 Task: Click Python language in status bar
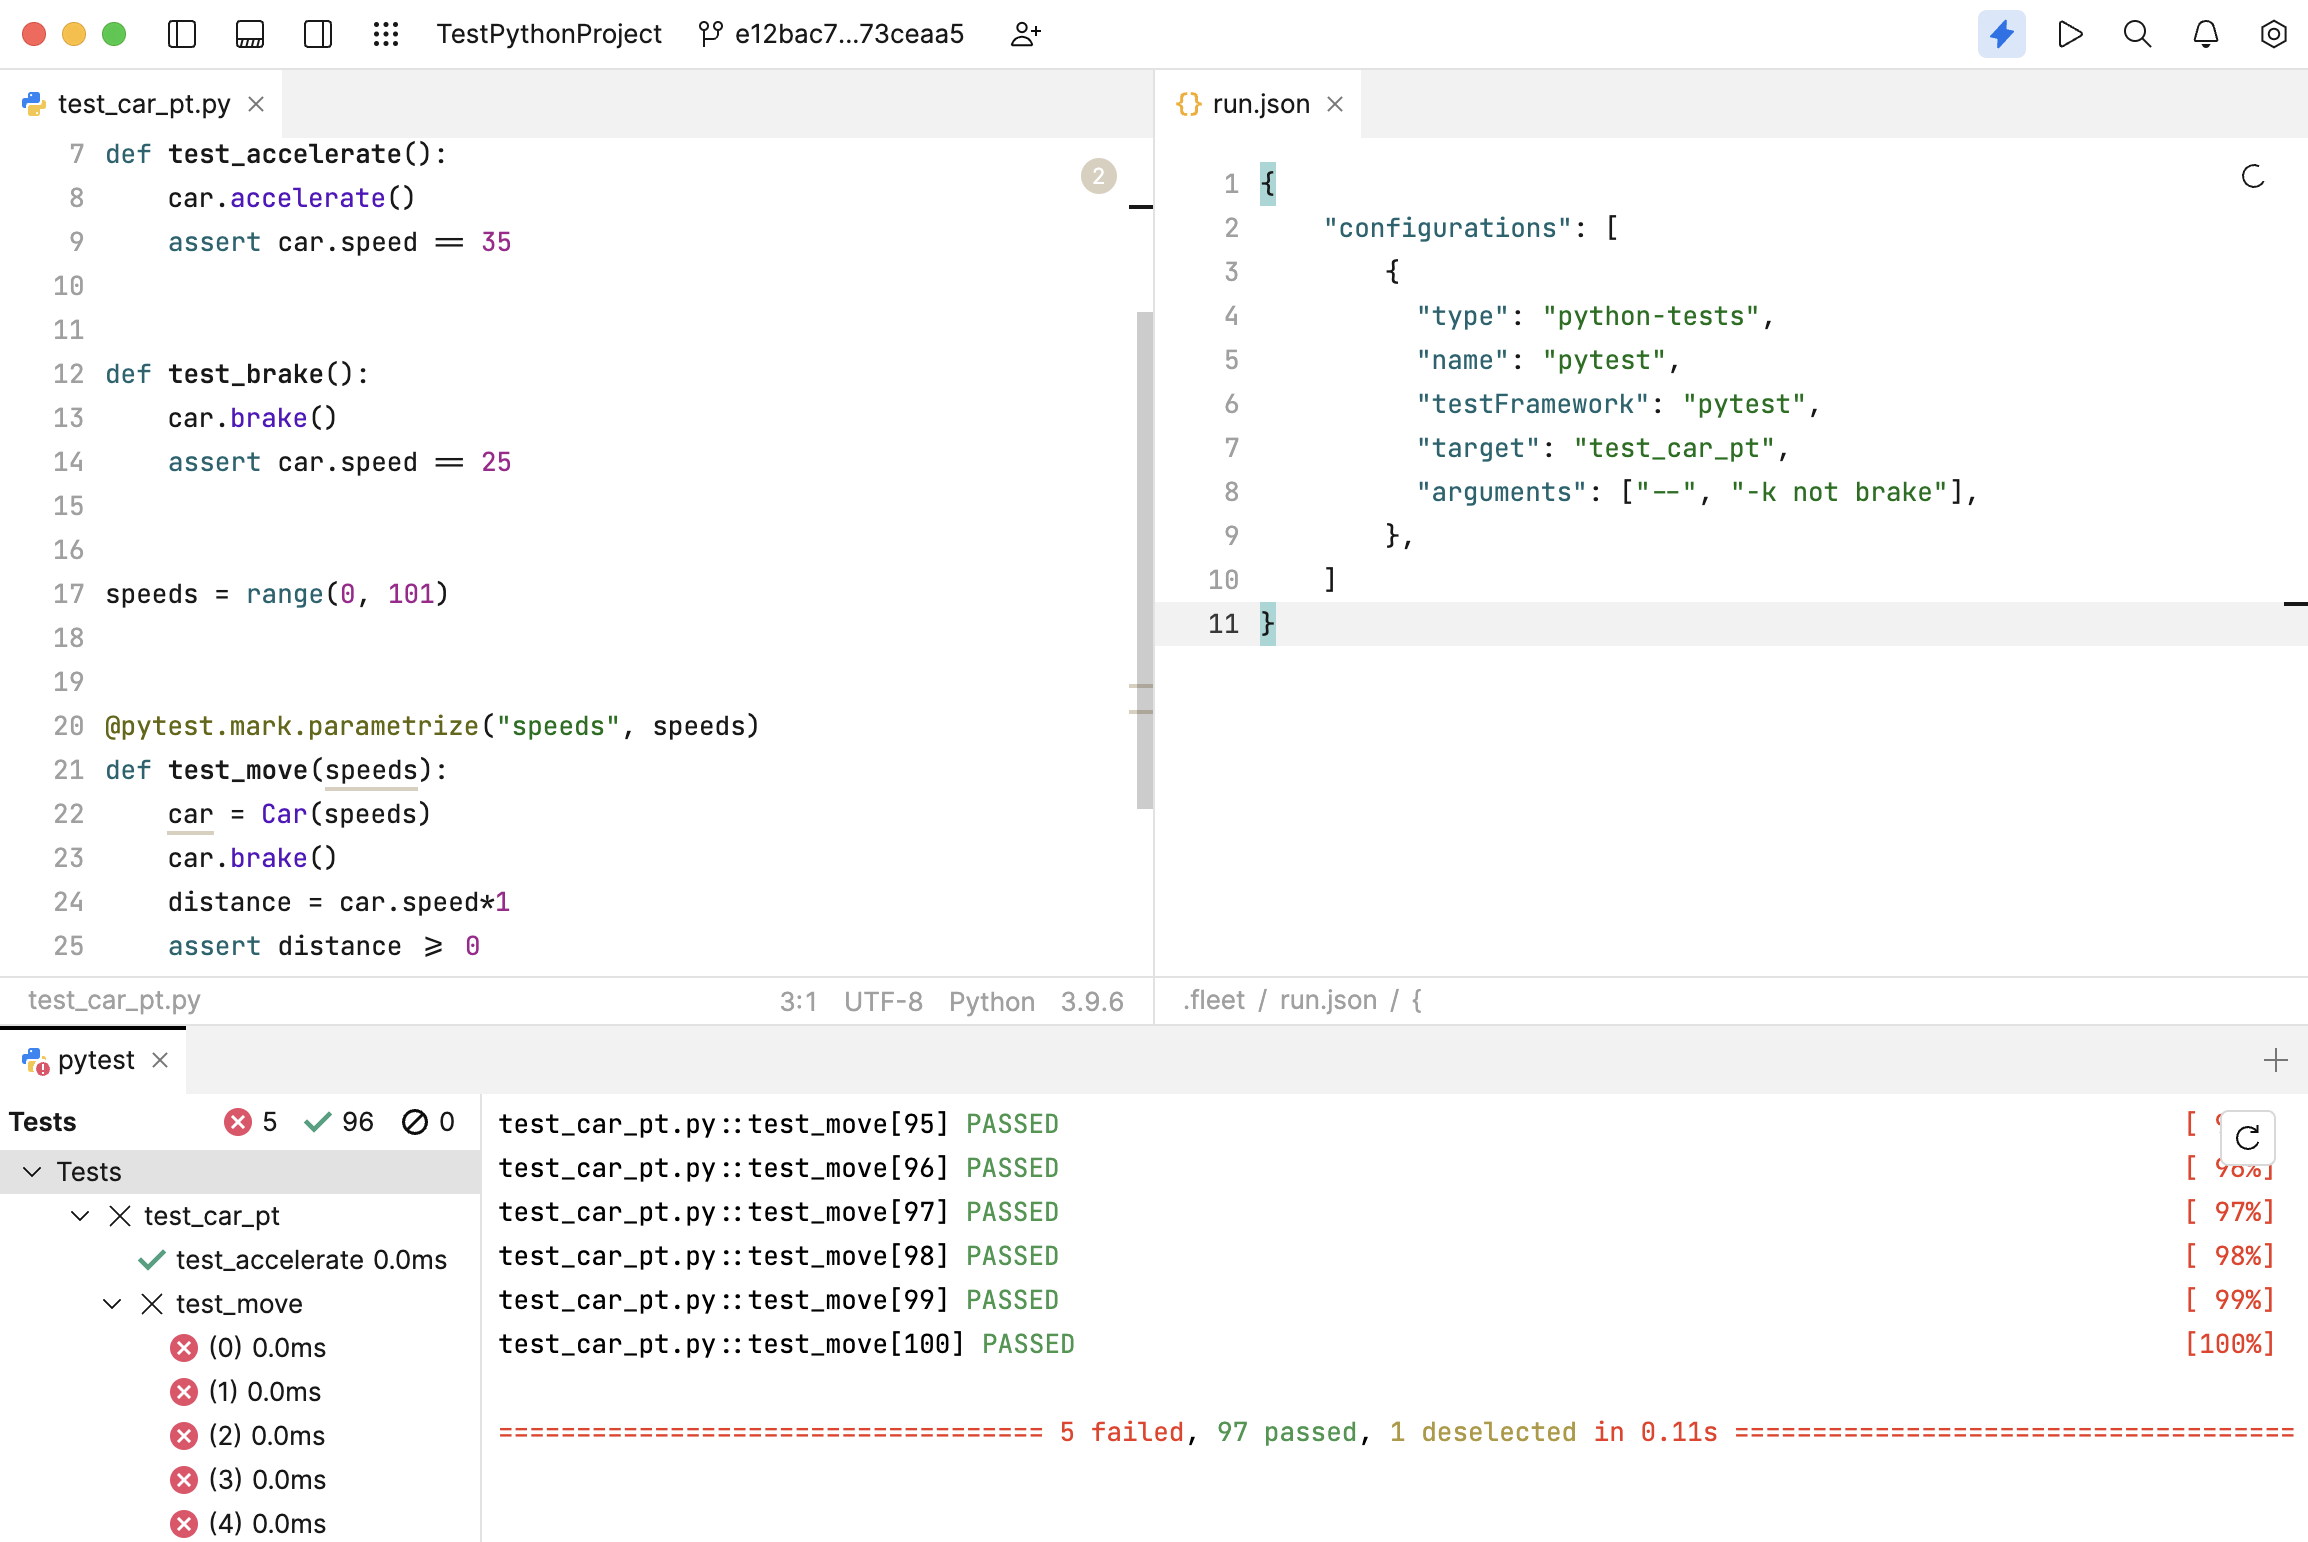coord(992,1001)
